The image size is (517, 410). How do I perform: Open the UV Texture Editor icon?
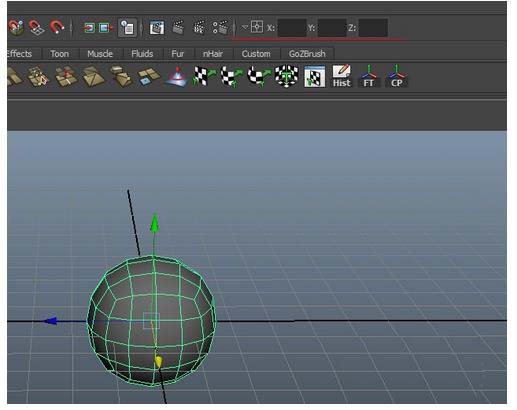pyautogui.click(x=314, y=77)
